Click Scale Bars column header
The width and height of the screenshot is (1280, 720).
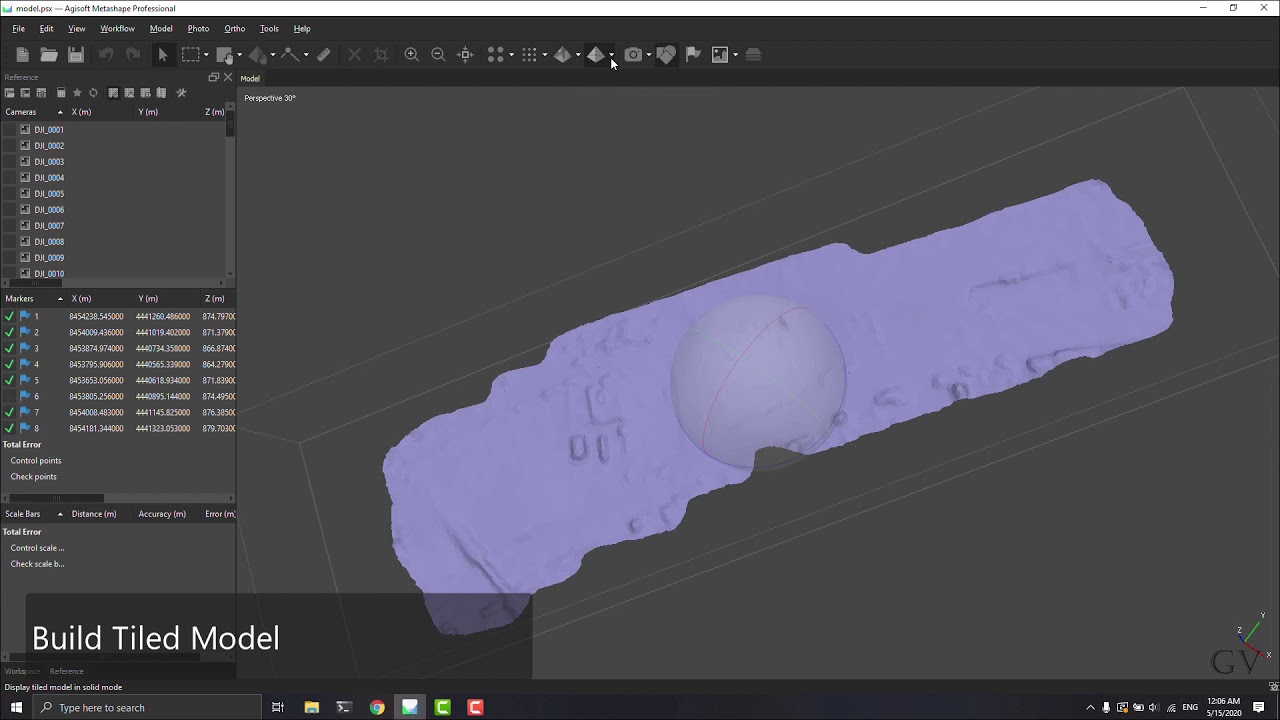click(33, 514)
